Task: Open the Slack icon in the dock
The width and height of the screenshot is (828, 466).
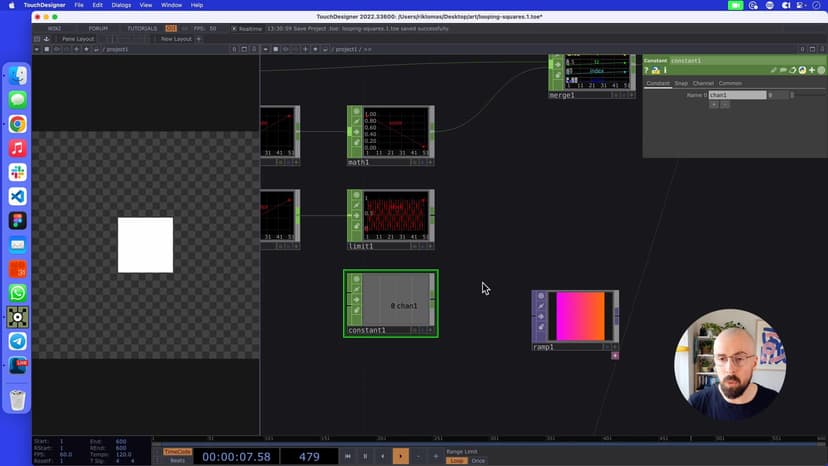Action: (17, 173)
